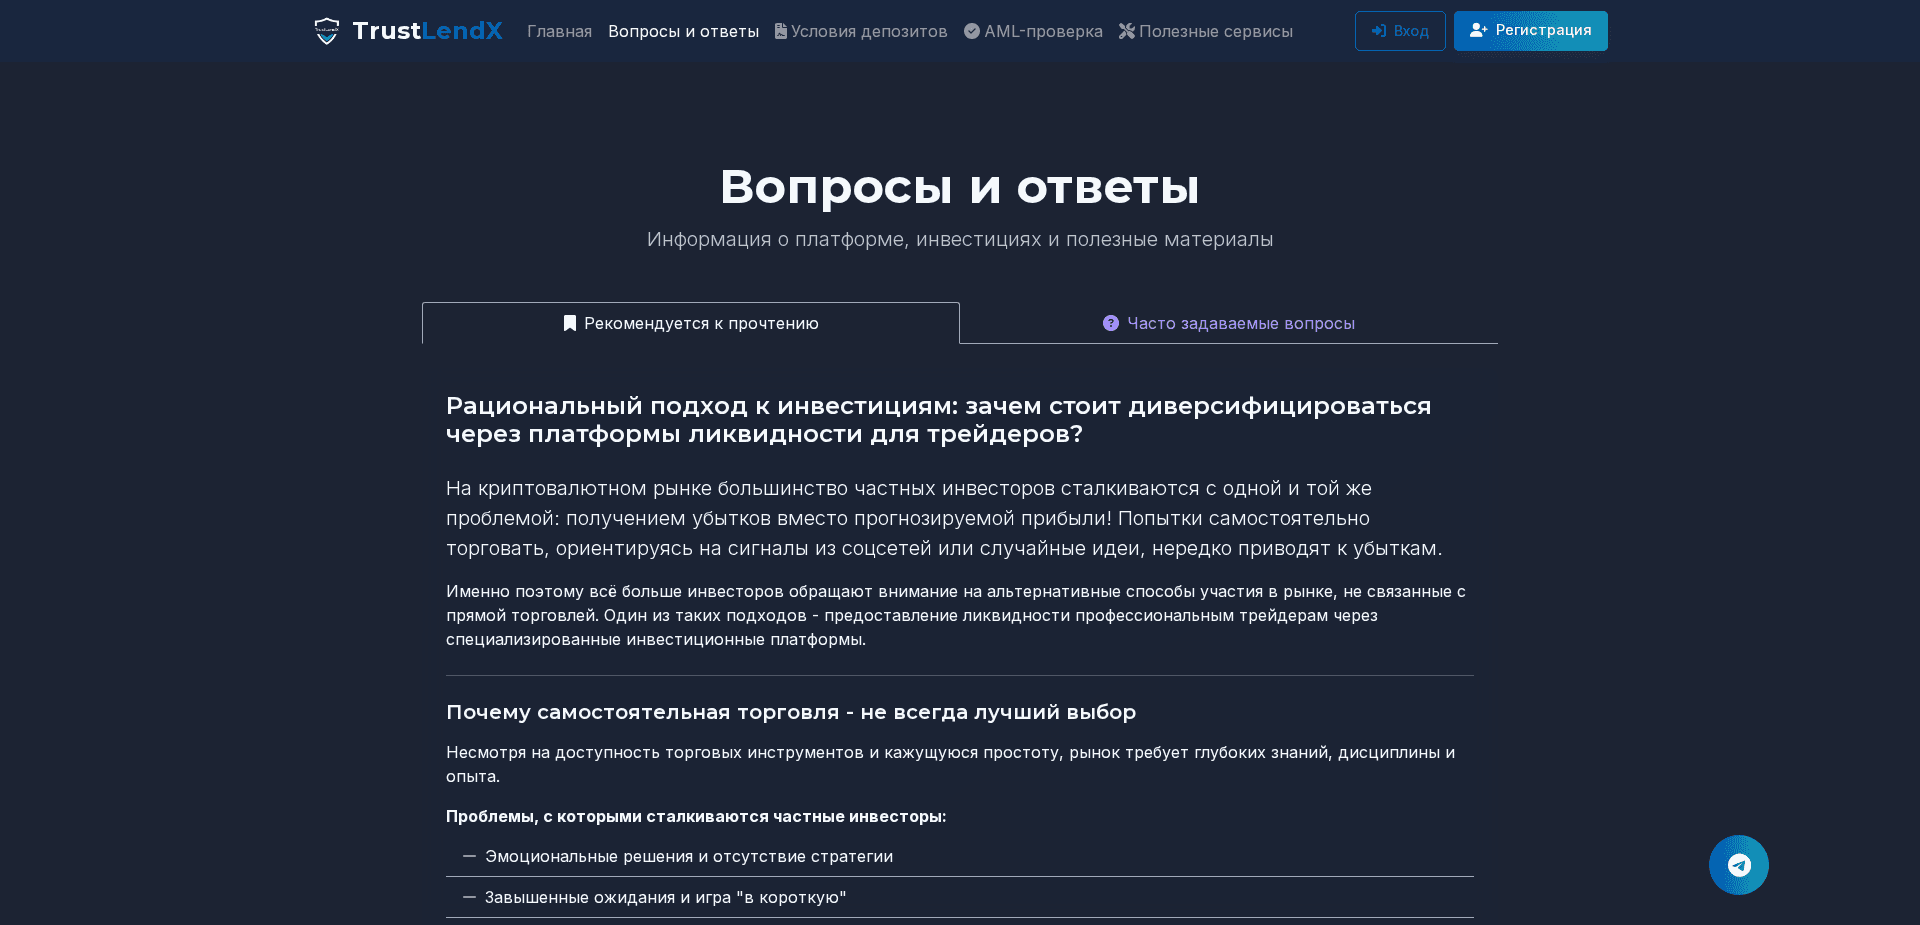
Task: Open the AML-проверка section
Action: coord(1043,31)
